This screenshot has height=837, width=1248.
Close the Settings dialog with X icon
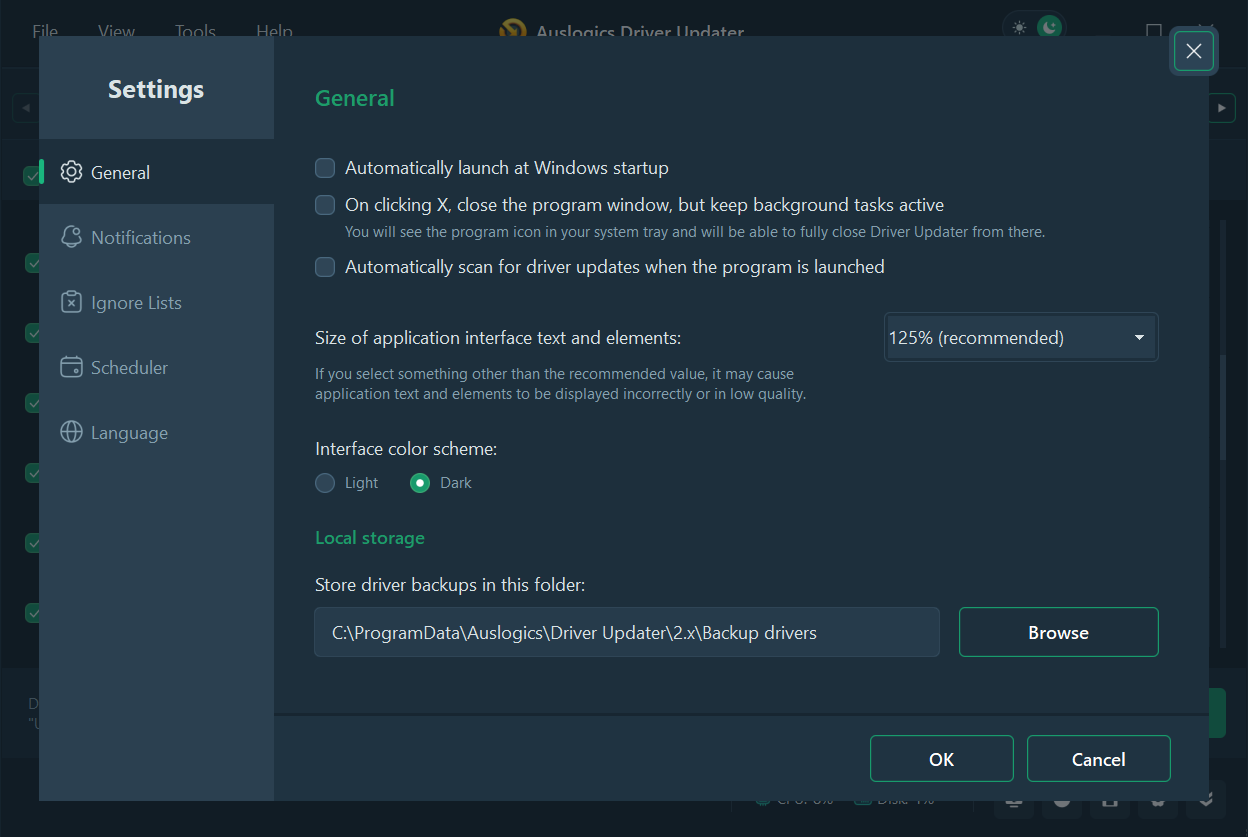point(1193,51)
